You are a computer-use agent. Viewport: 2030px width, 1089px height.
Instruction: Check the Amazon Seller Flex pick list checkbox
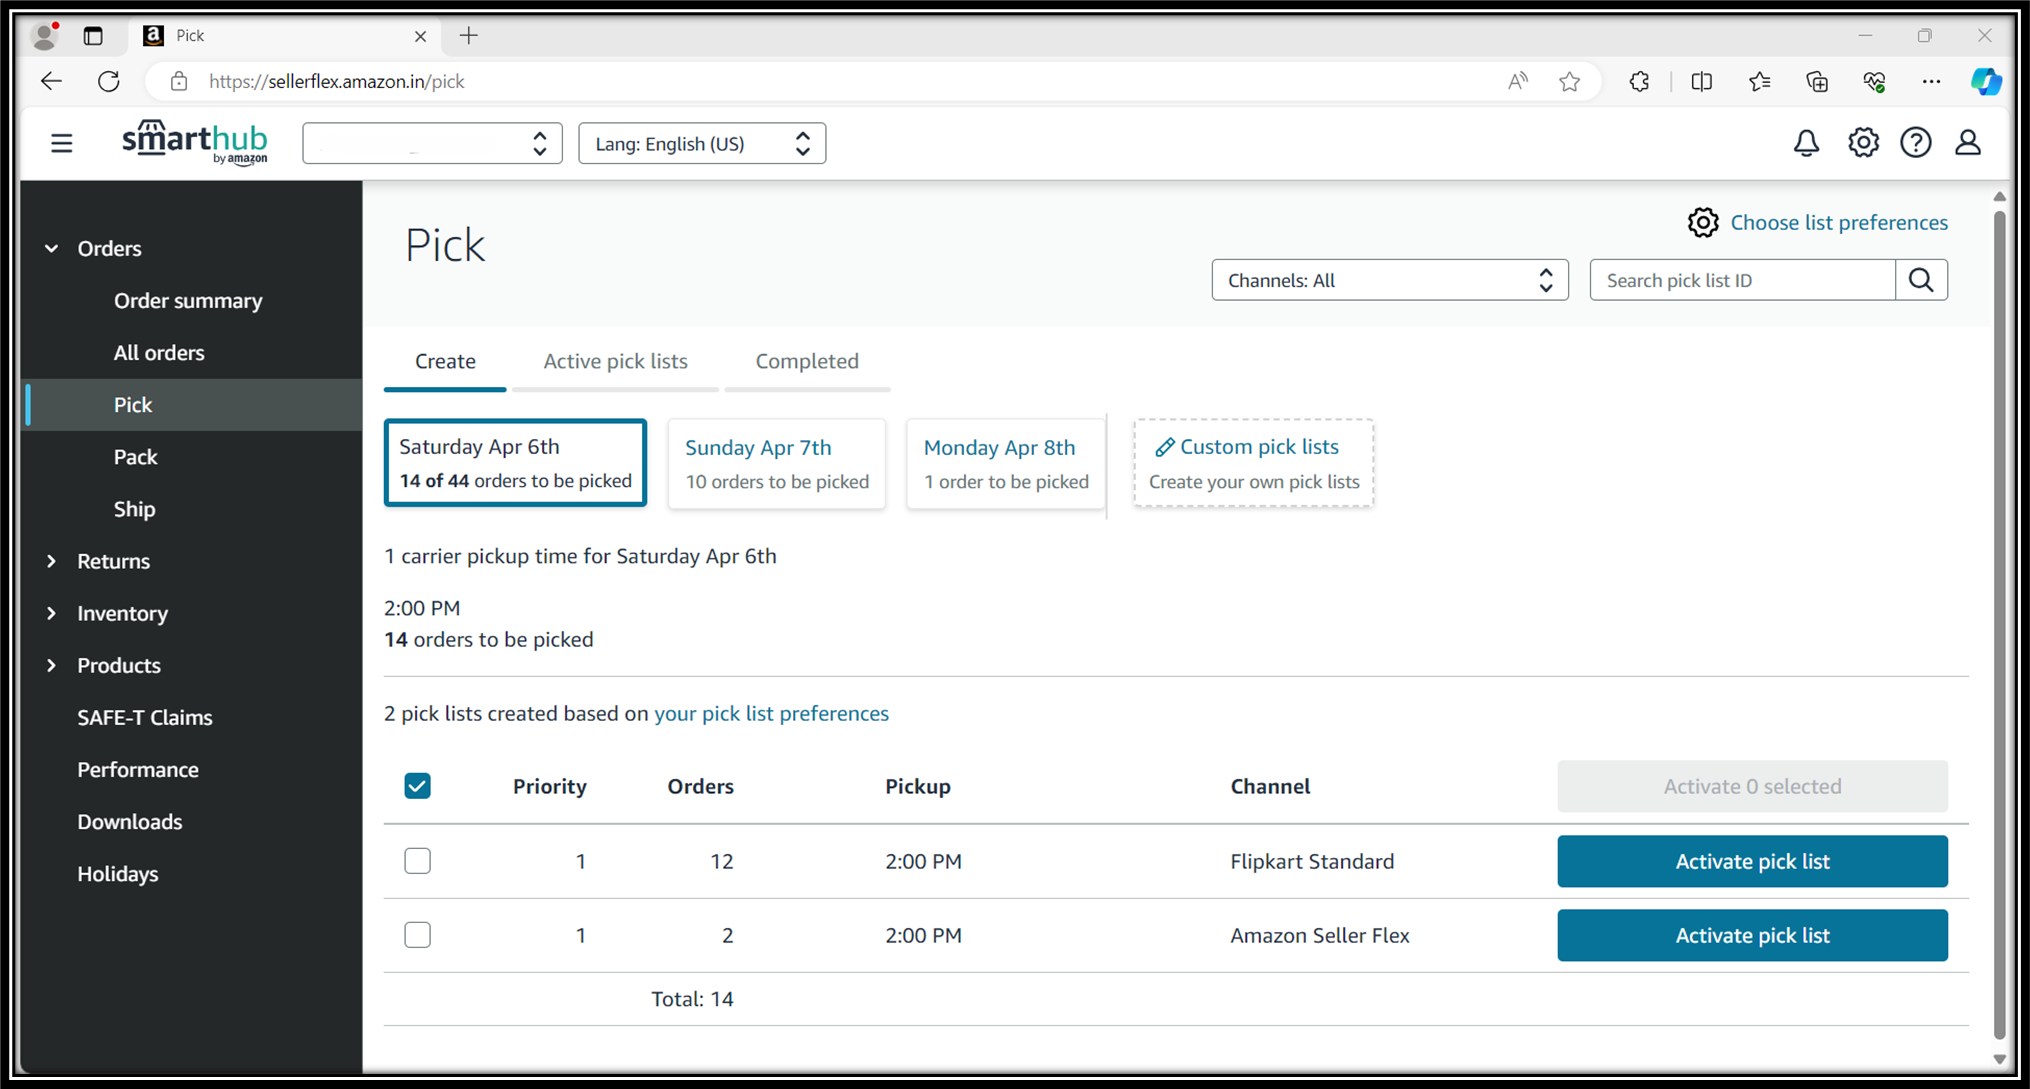coord(418,935)
